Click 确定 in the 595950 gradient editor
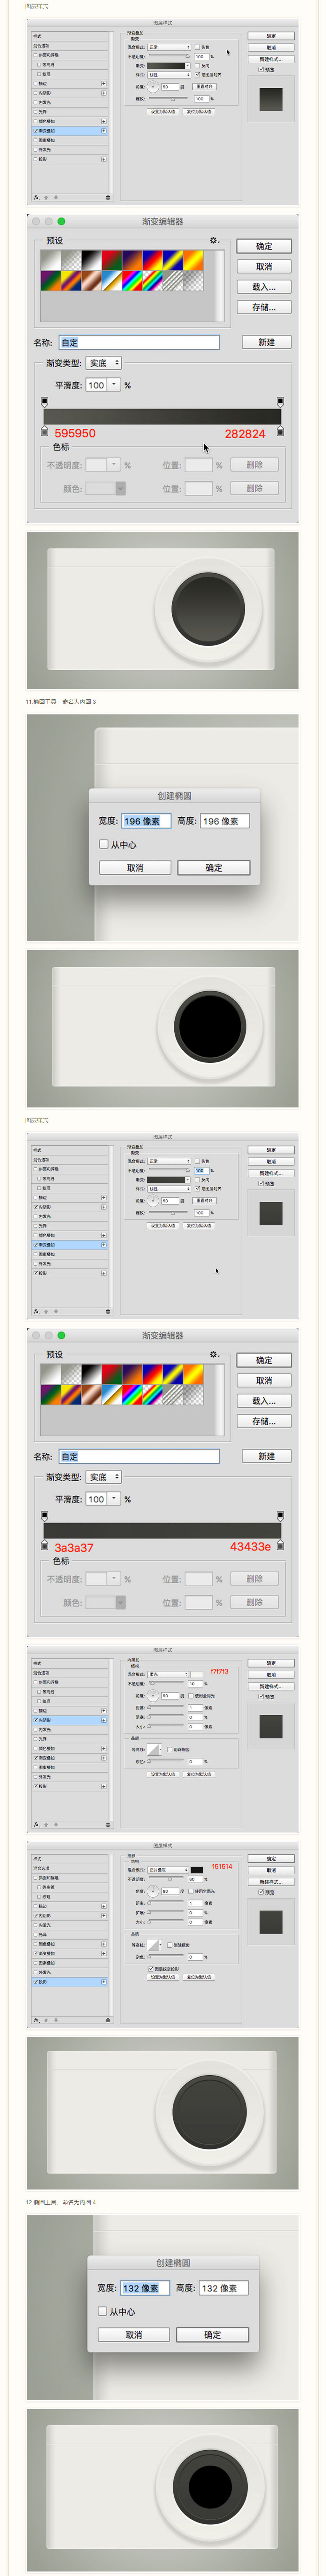Image resolution: width=326 pixels, height=2576 pixels. coord(264,246)
